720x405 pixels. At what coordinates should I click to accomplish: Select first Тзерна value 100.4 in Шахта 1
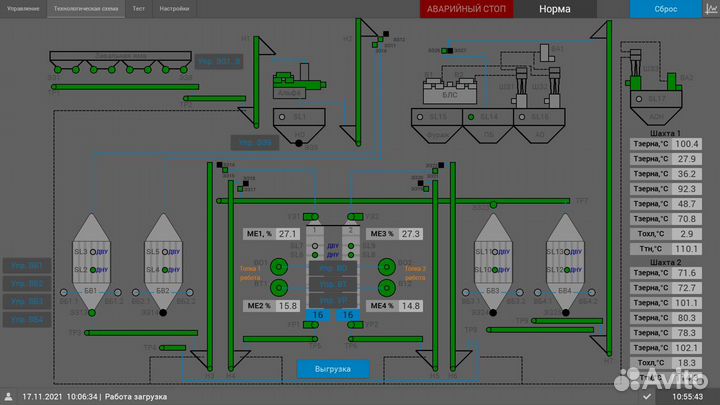tap(686, 144)
